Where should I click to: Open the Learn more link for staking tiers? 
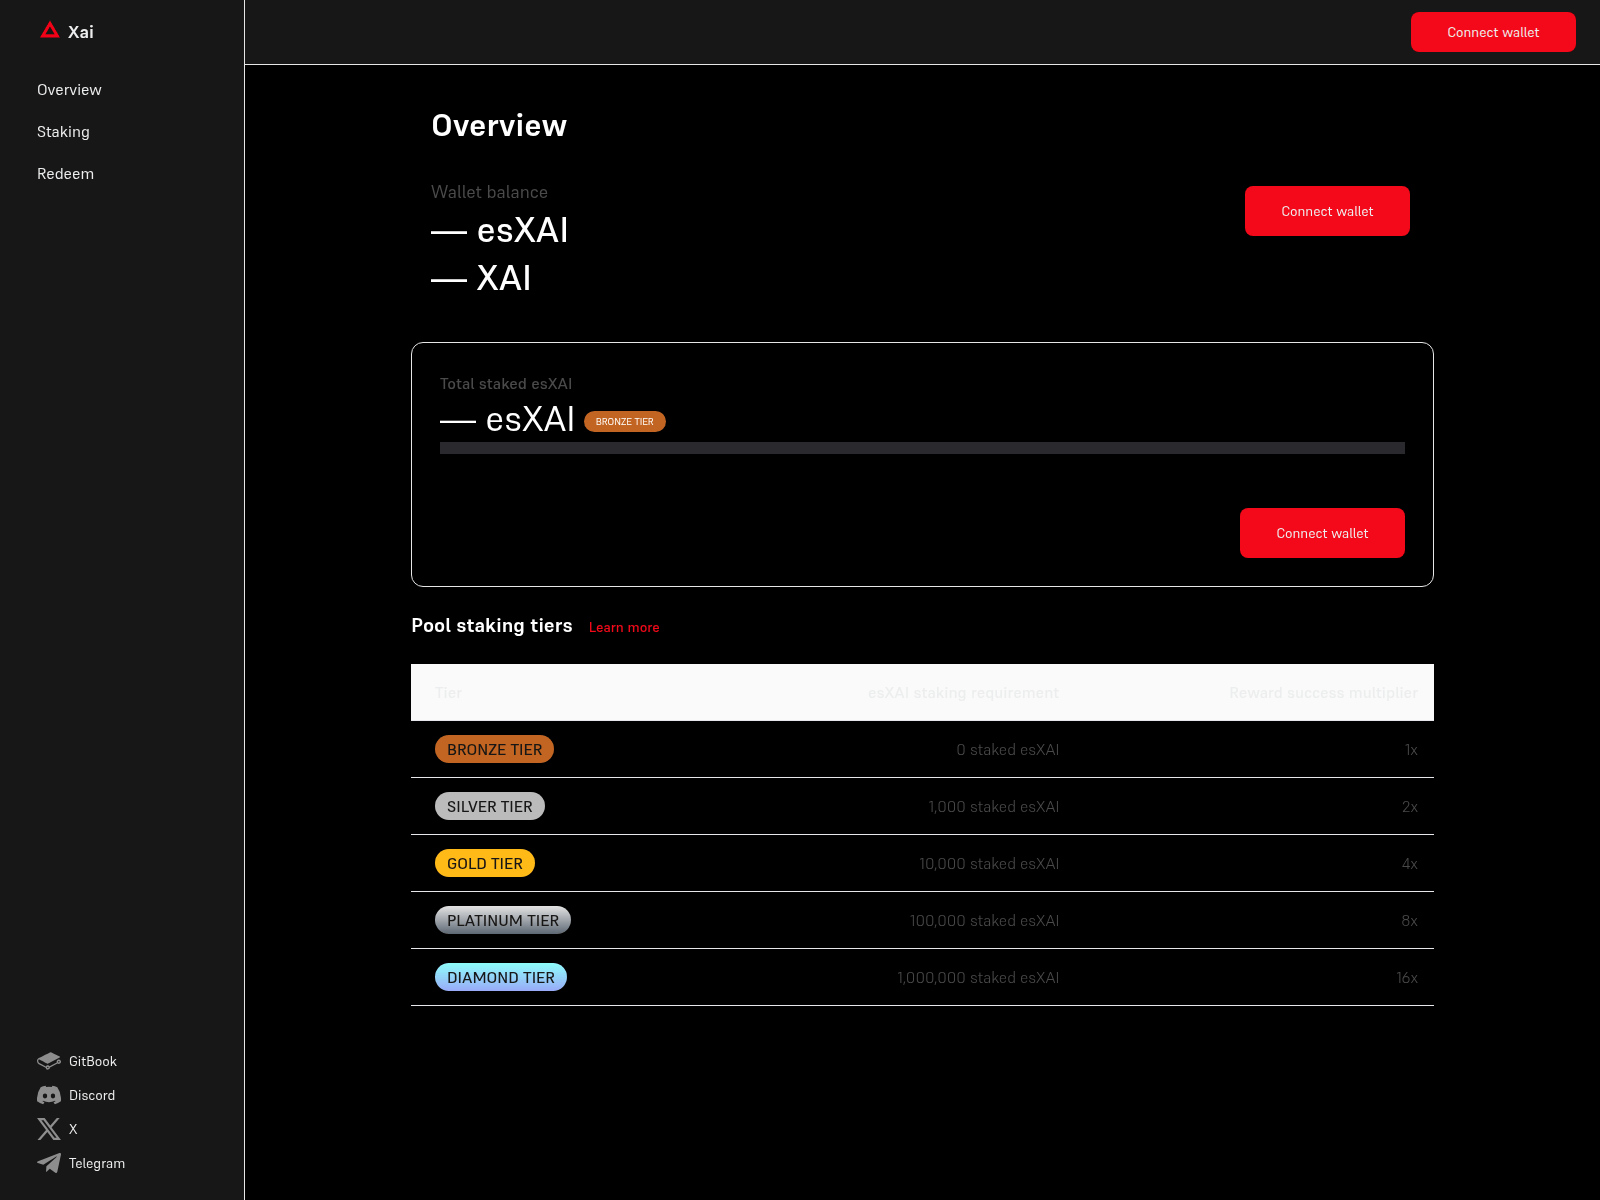click(x=624, y=627)
